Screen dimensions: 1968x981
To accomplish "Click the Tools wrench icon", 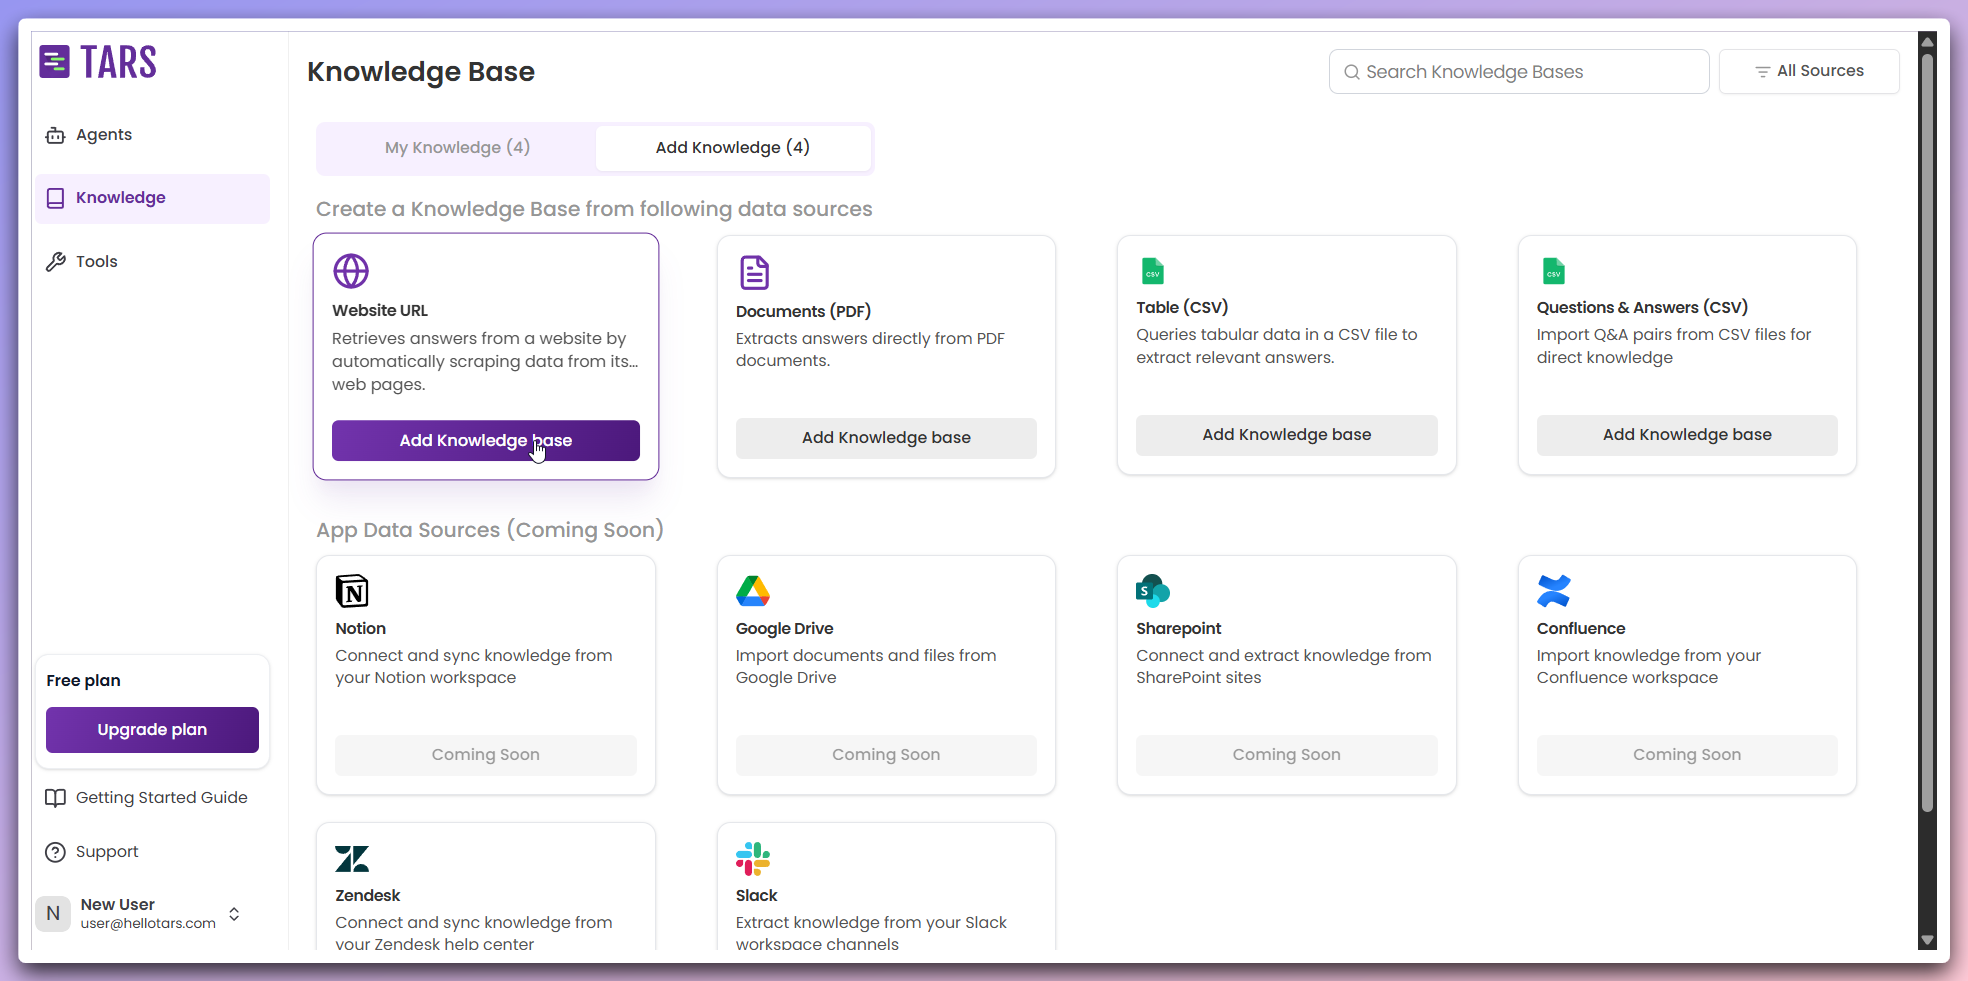I will tap(55, 262).
